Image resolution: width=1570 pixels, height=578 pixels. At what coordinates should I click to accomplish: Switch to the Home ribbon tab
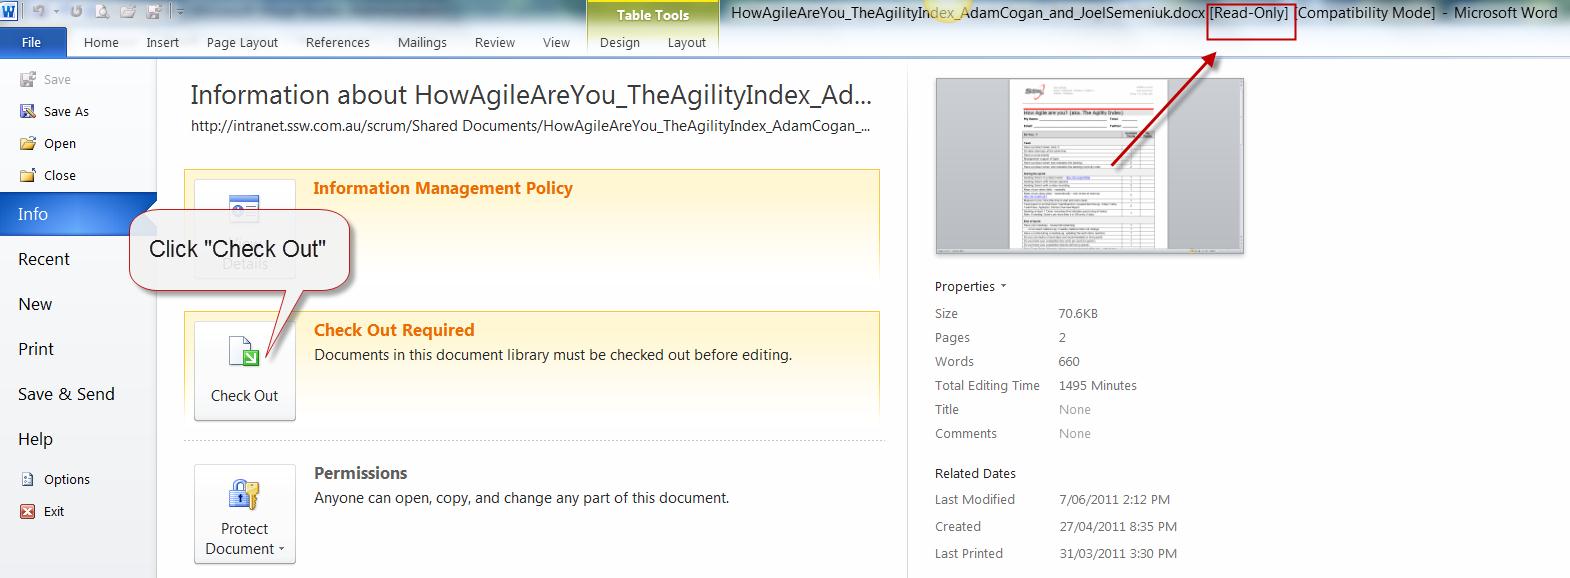click(101, 42)
